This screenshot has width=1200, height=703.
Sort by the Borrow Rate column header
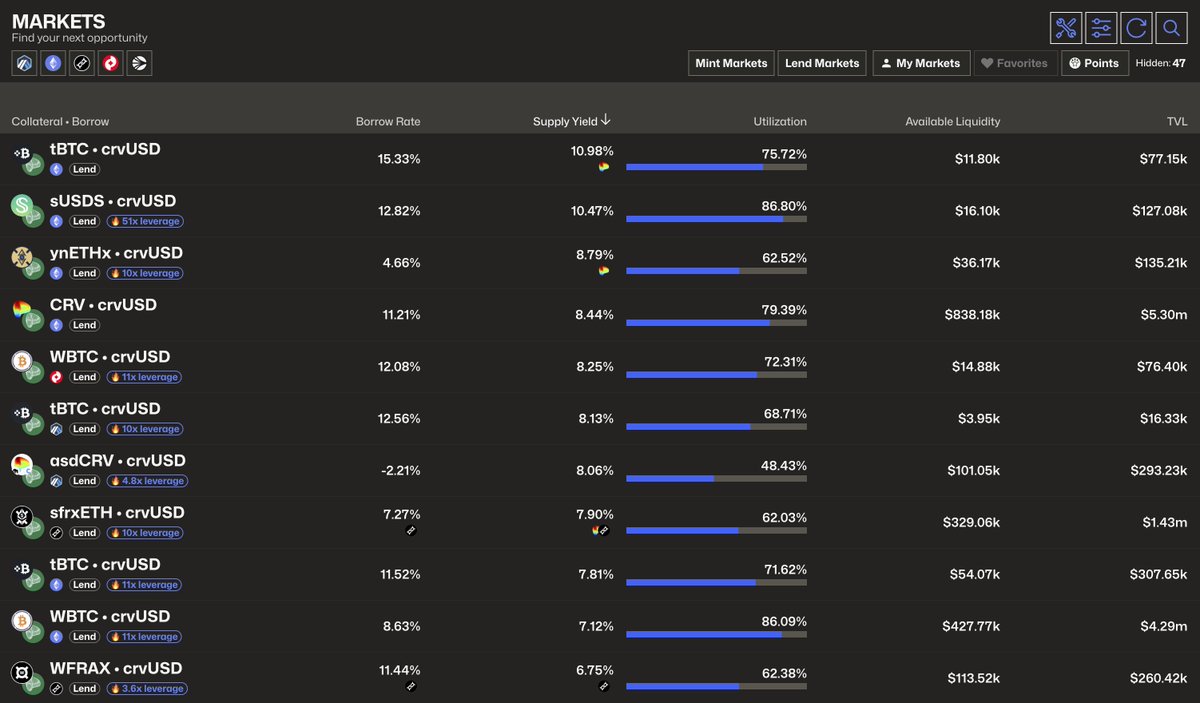click(388, 122)
